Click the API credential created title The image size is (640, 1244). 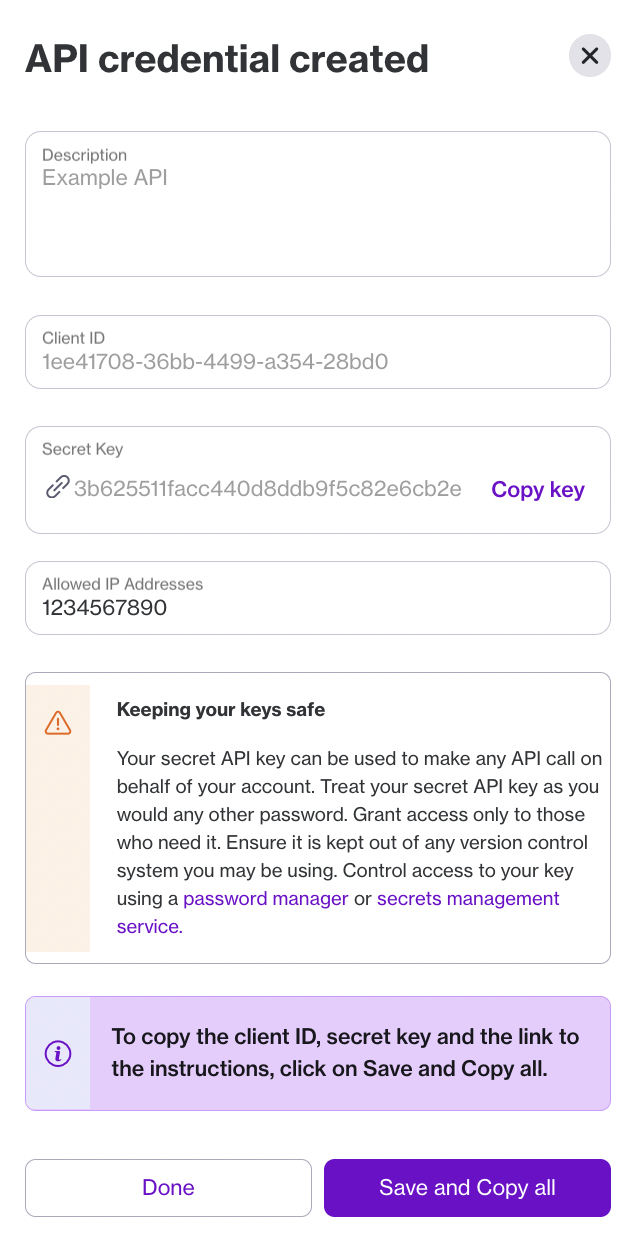point(228,58)
